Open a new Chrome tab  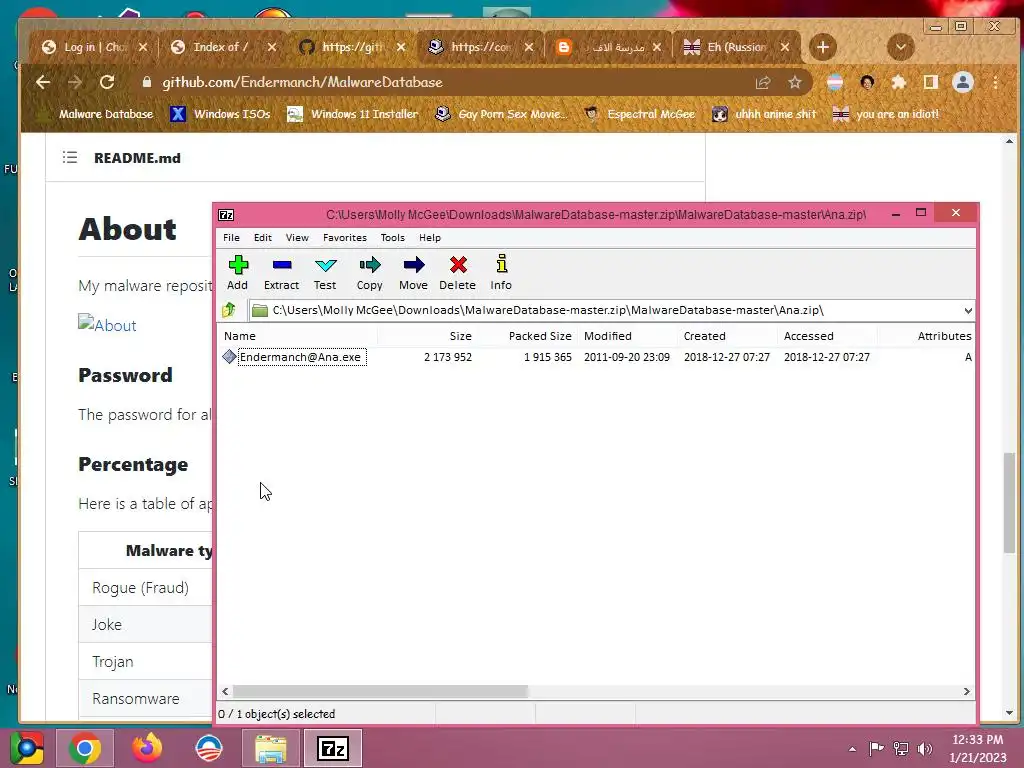coord(823,47)
